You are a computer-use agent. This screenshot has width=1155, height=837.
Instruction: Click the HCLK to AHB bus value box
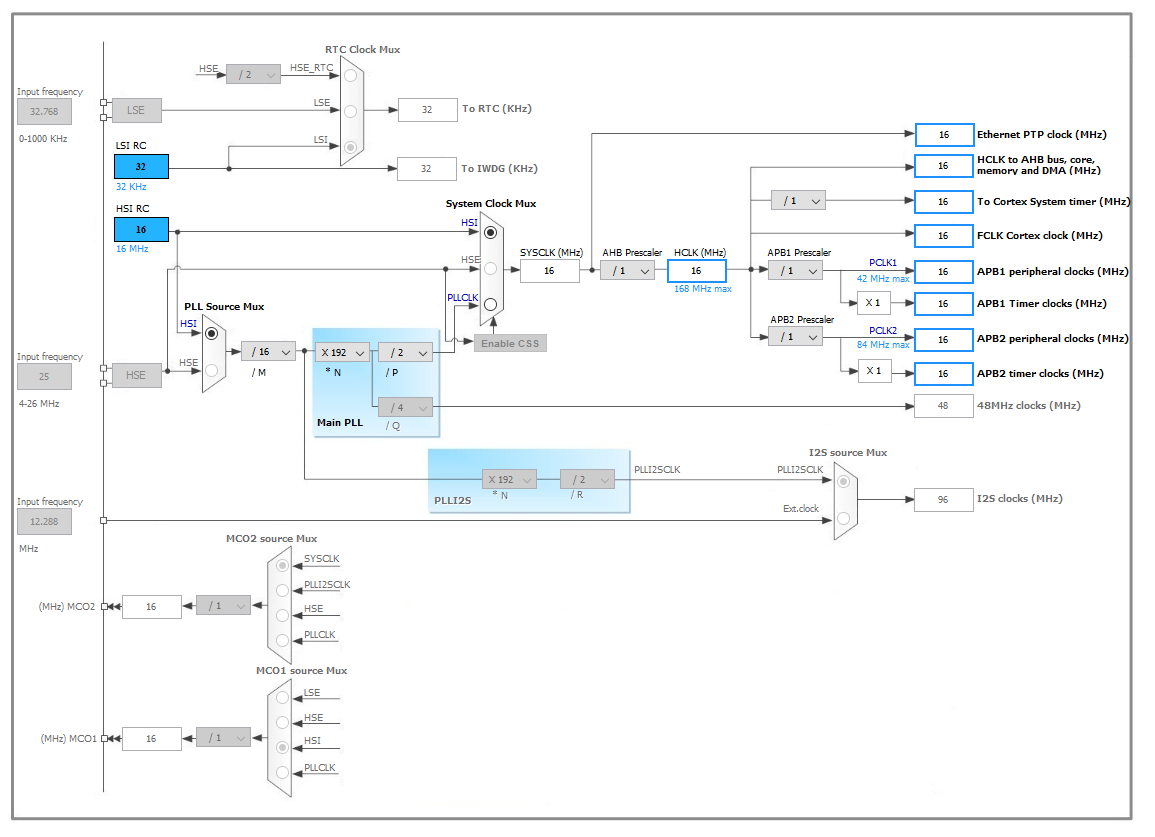pos(944,166)
